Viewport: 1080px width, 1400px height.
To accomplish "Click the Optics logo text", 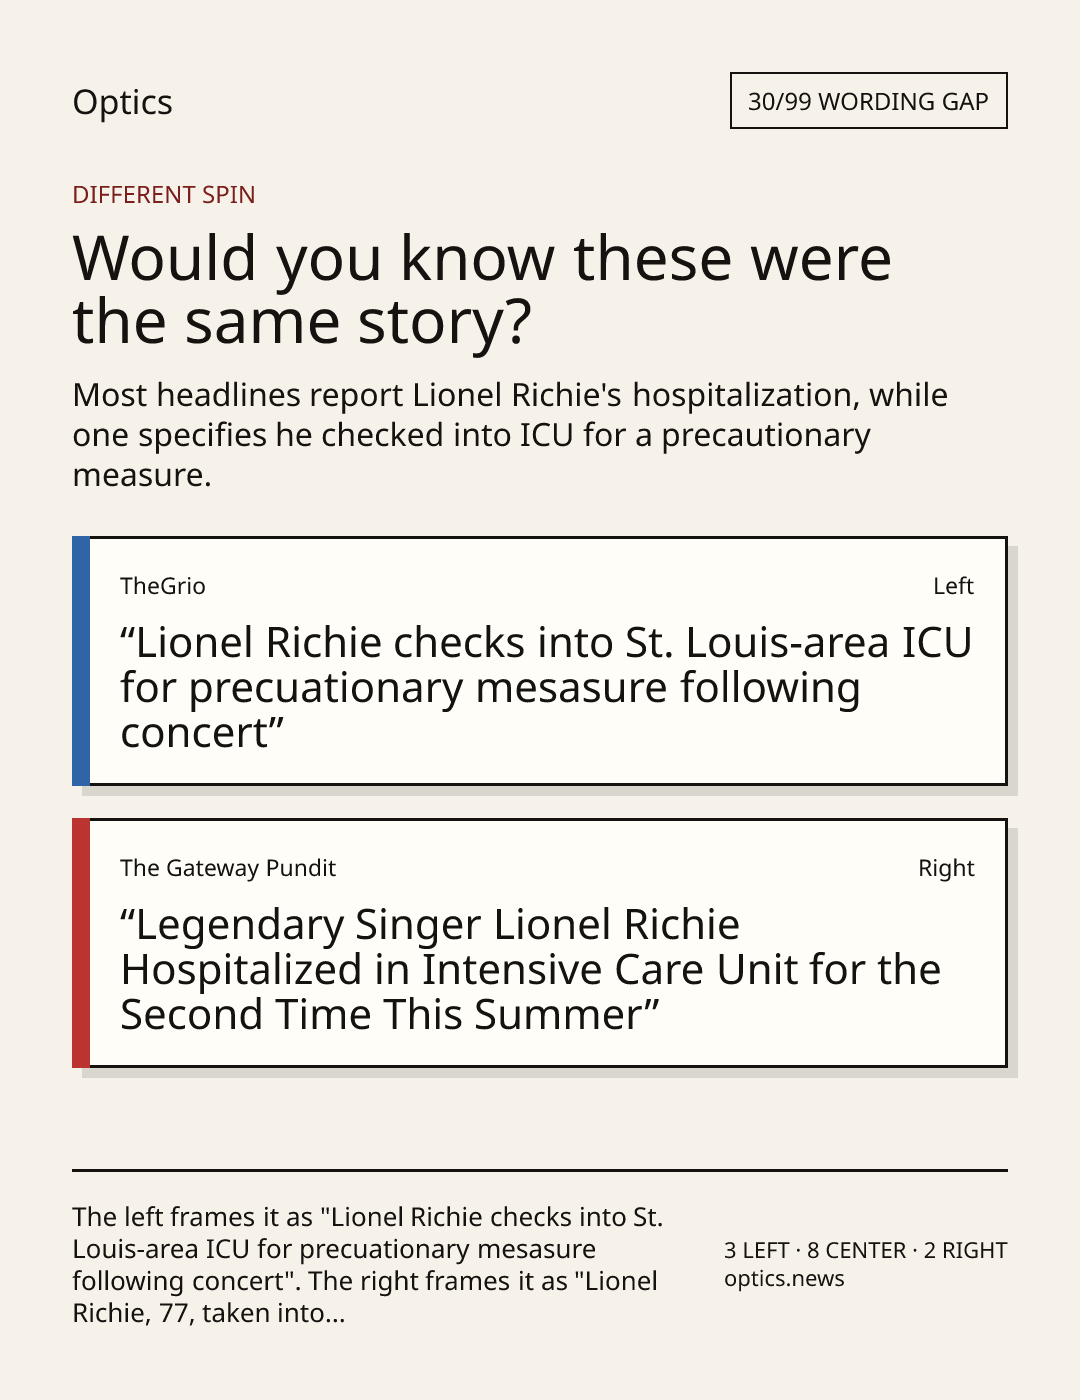I will (122, 102).
